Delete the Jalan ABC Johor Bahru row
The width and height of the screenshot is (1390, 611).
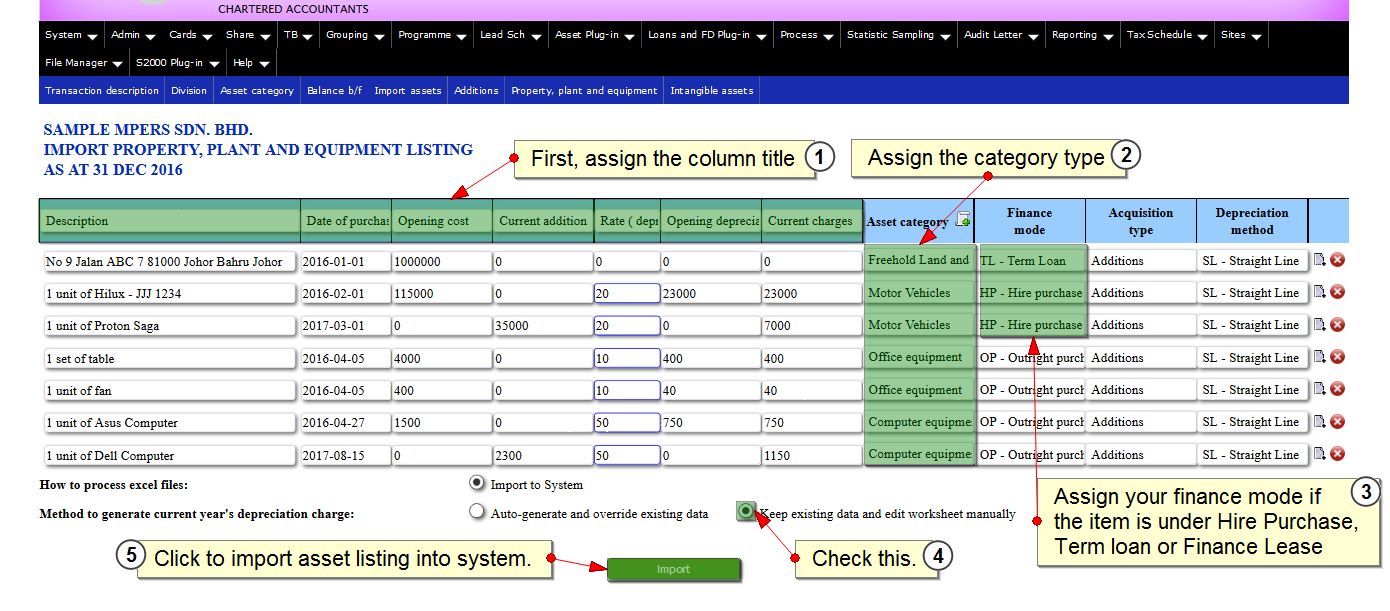pos(1337,260)
